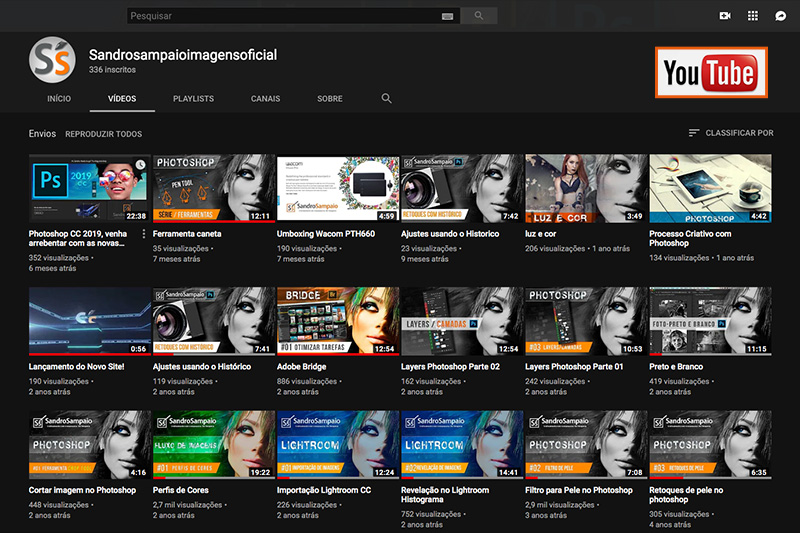Click watch later clock on Photoshop CC 2019 thumbnail

[140, 164]
